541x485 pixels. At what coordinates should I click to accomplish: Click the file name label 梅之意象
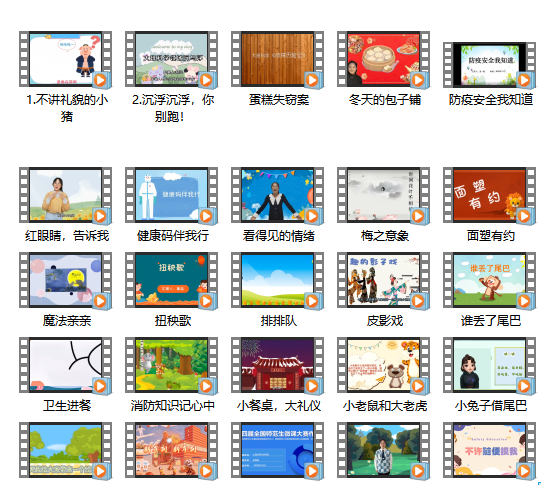coord(385,236)
